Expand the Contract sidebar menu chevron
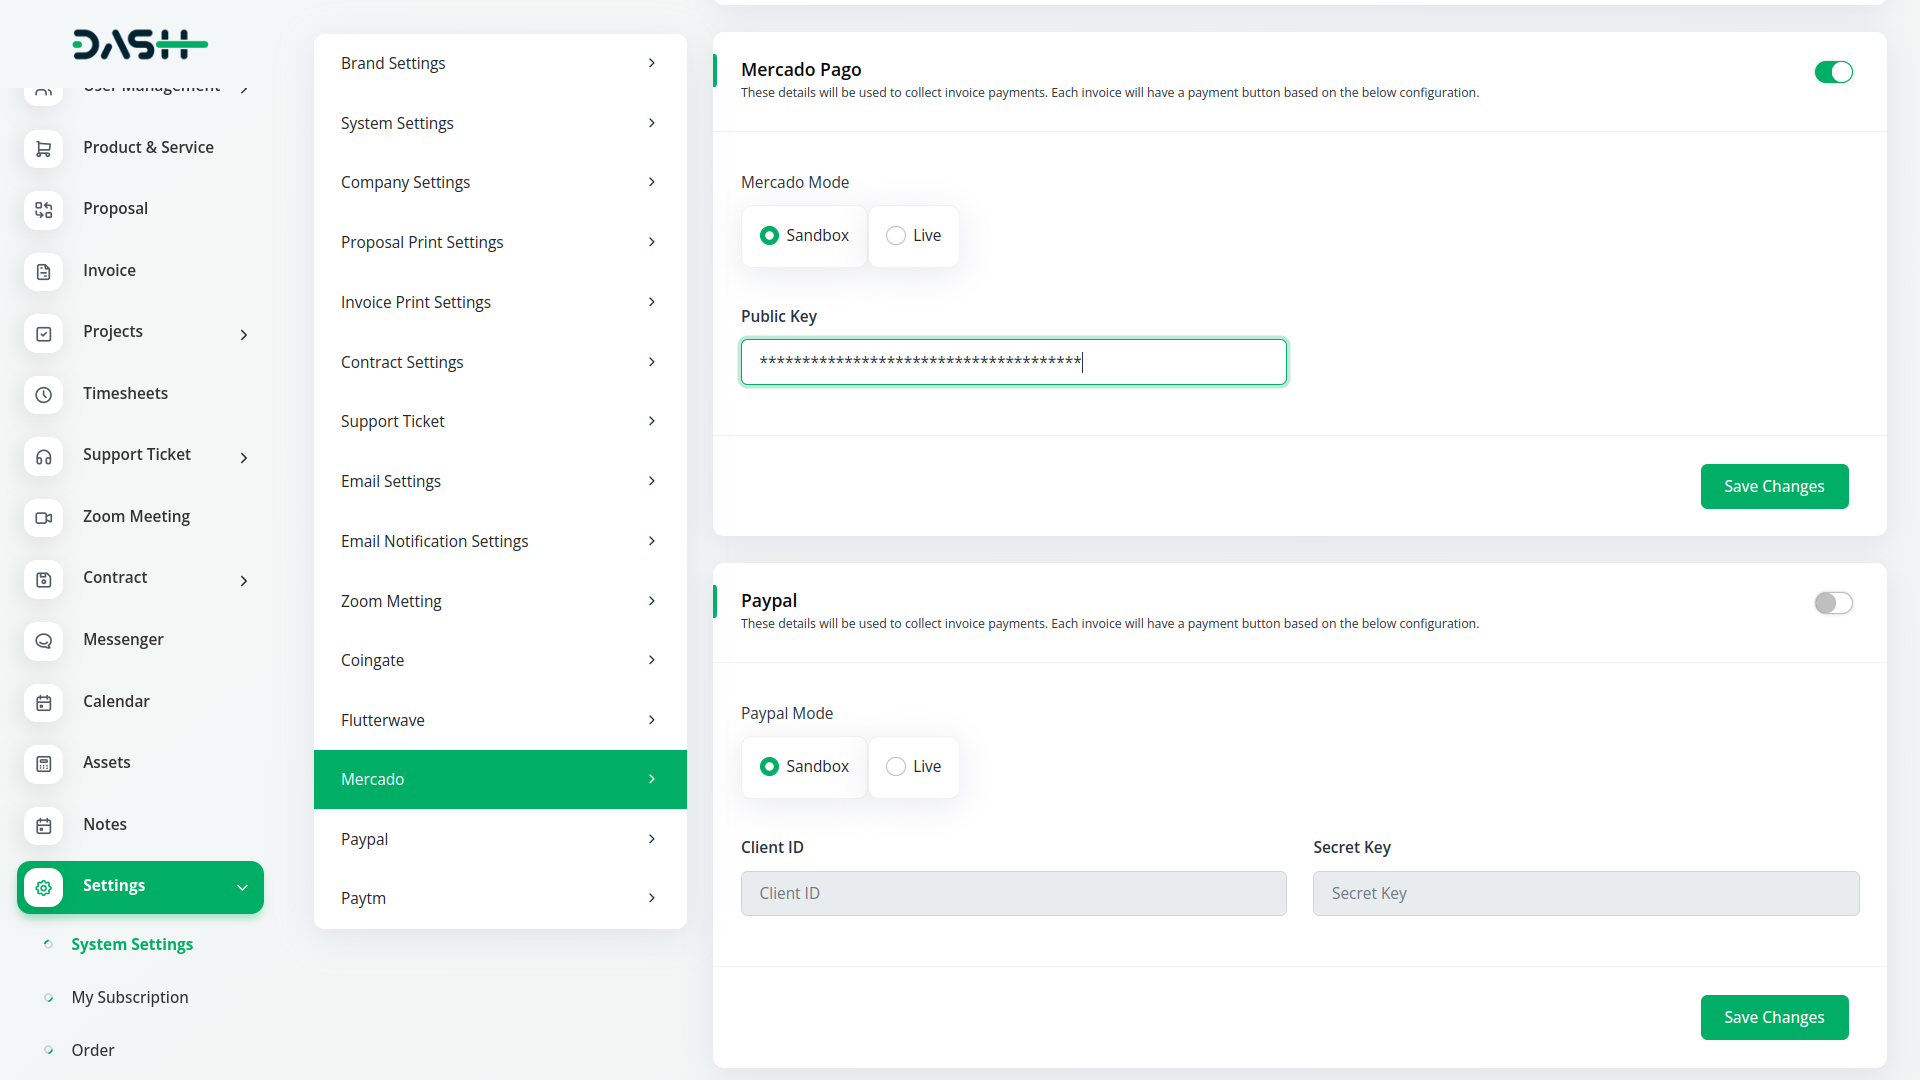Image resolution: width=1920 pixels, height=1080 pixels. tap(244, 581)
